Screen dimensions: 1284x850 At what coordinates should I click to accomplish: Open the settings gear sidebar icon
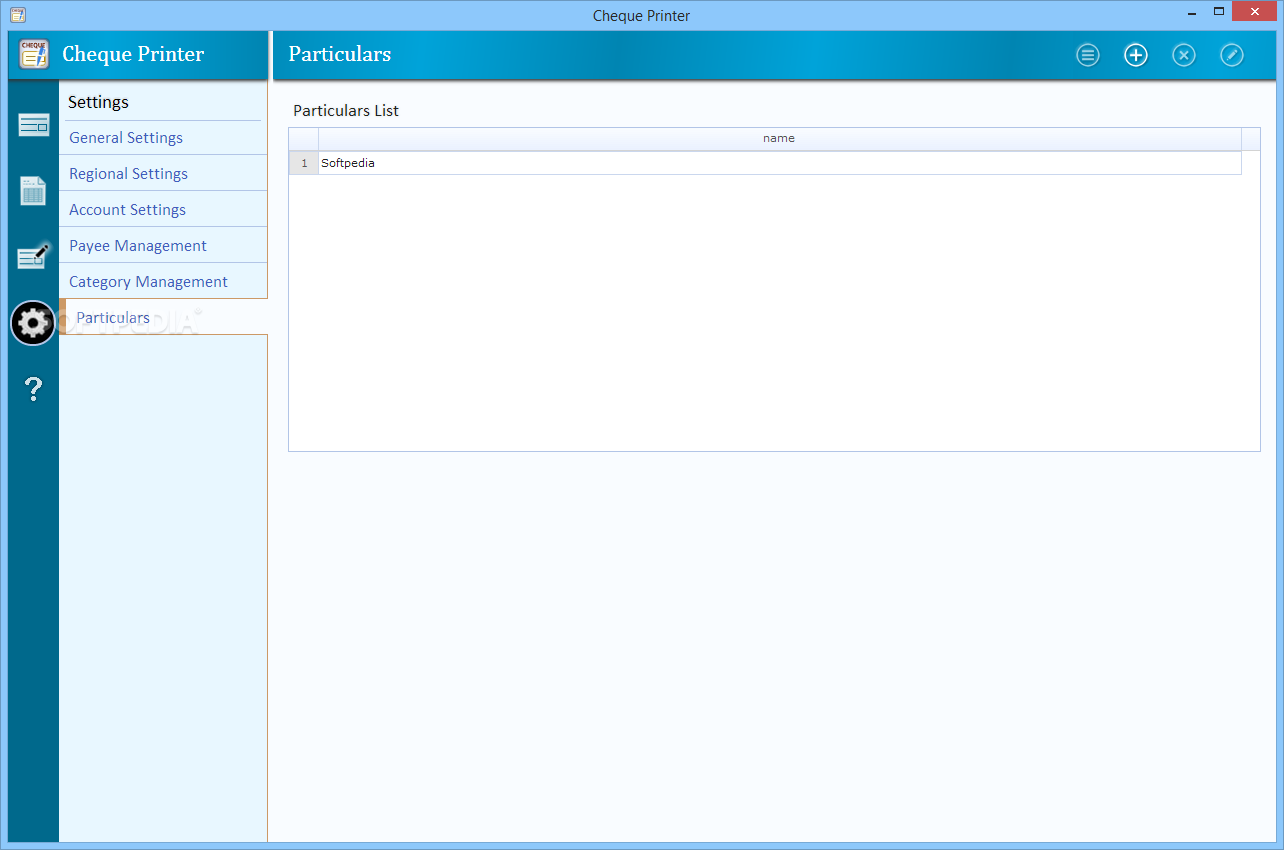click(x=33, y=323)
